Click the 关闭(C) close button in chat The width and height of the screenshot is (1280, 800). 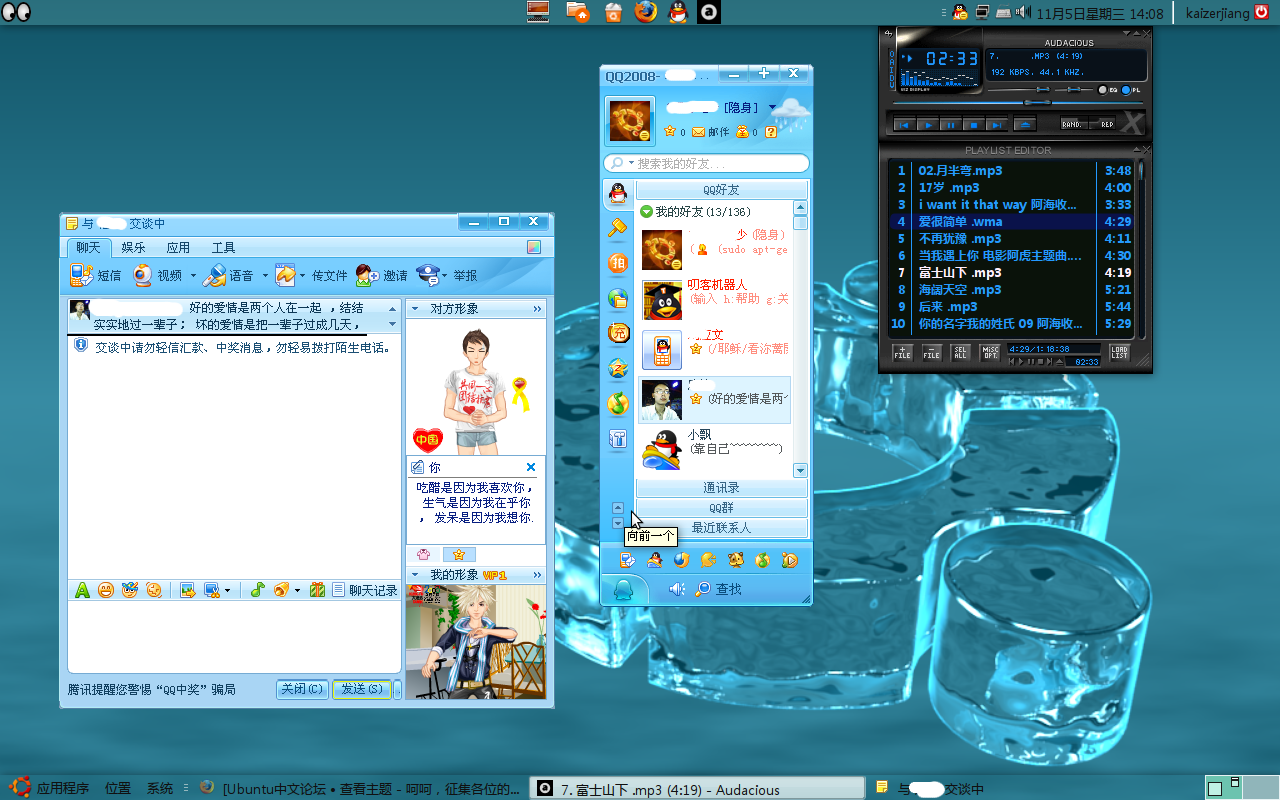pos(302,689)
